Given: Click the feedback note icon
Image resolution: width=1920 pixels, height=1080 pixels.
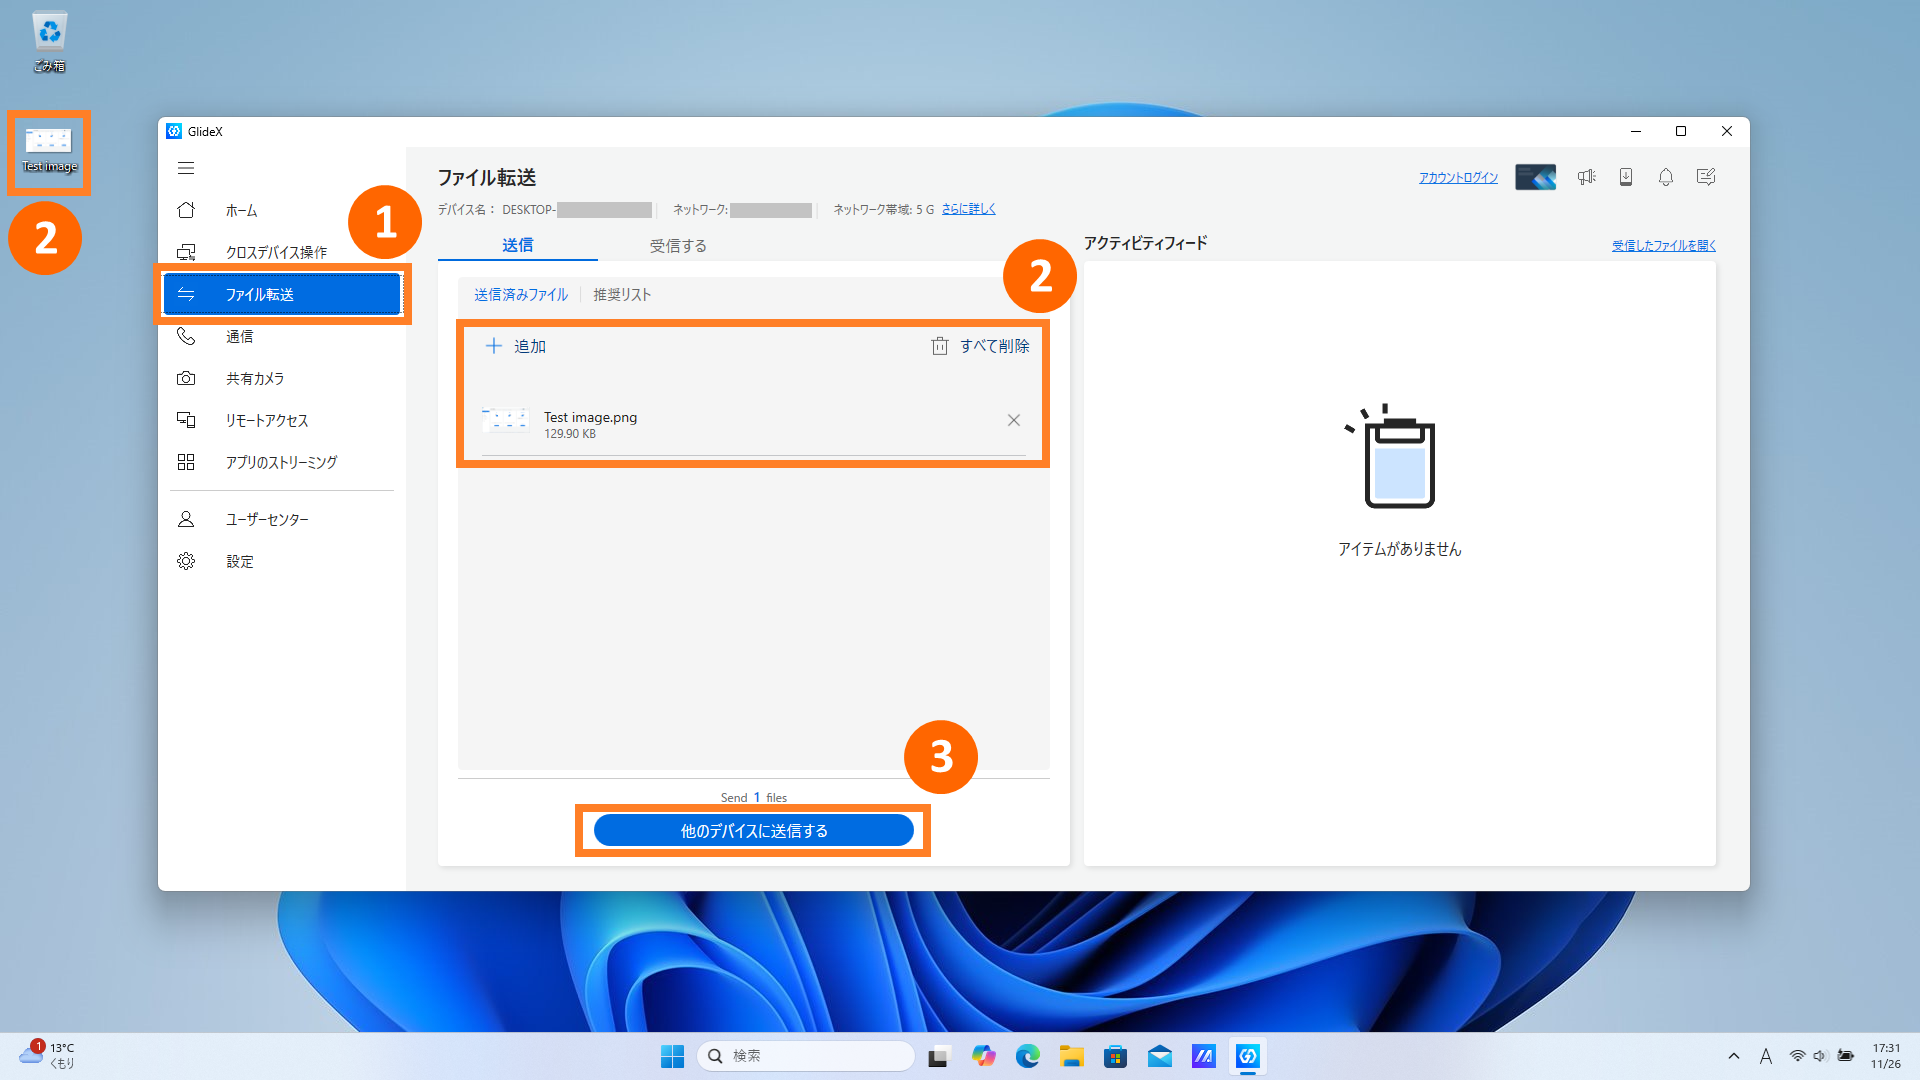Looking at the screenshot, I should click(1706, 177).
